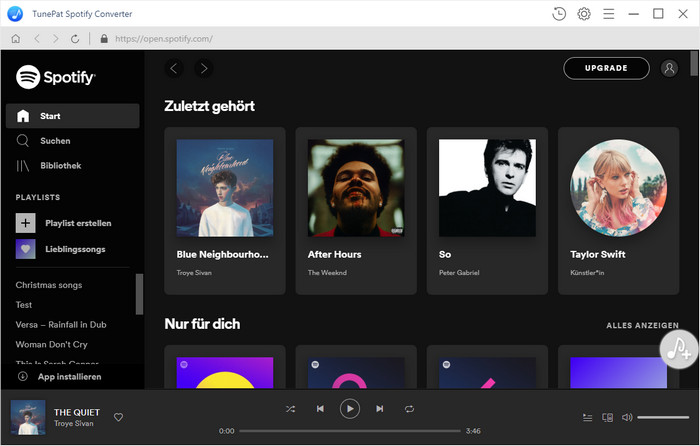Click the floating add music button
The image size is (700, 446).
tap(679, 349)
